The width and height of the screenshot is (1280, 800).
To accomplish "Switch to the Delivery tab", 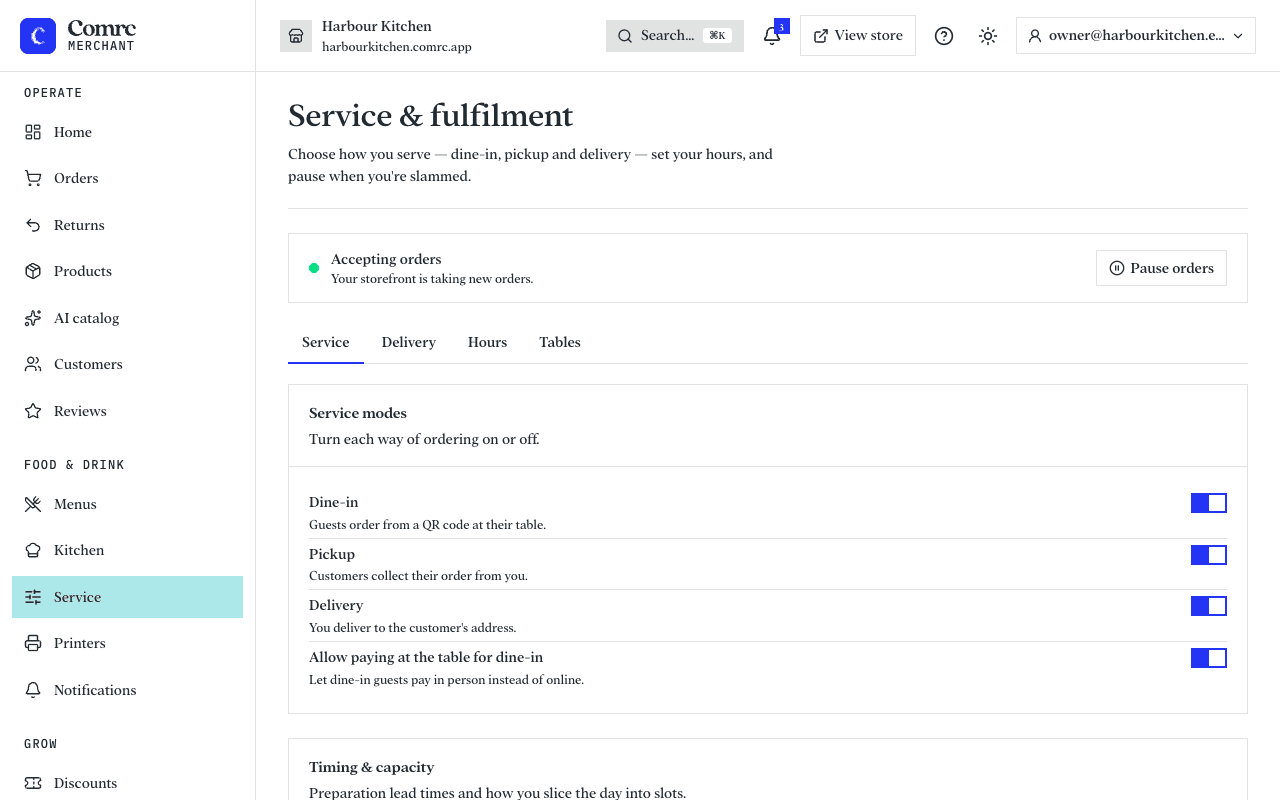I will 409,342.
